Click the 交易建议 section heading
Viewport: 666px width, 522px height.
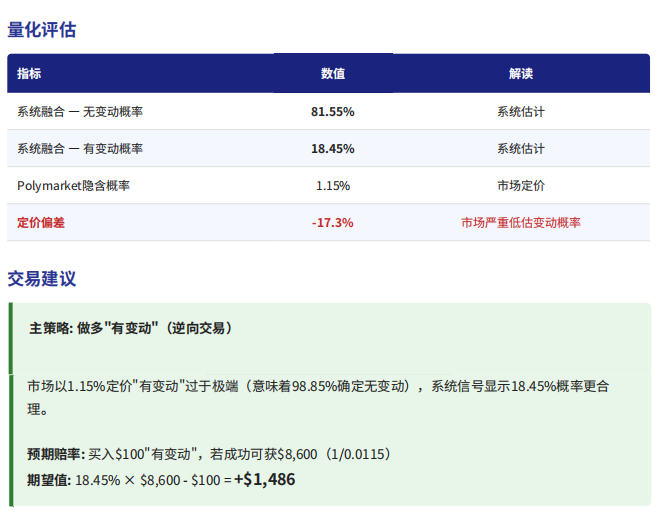42,279
